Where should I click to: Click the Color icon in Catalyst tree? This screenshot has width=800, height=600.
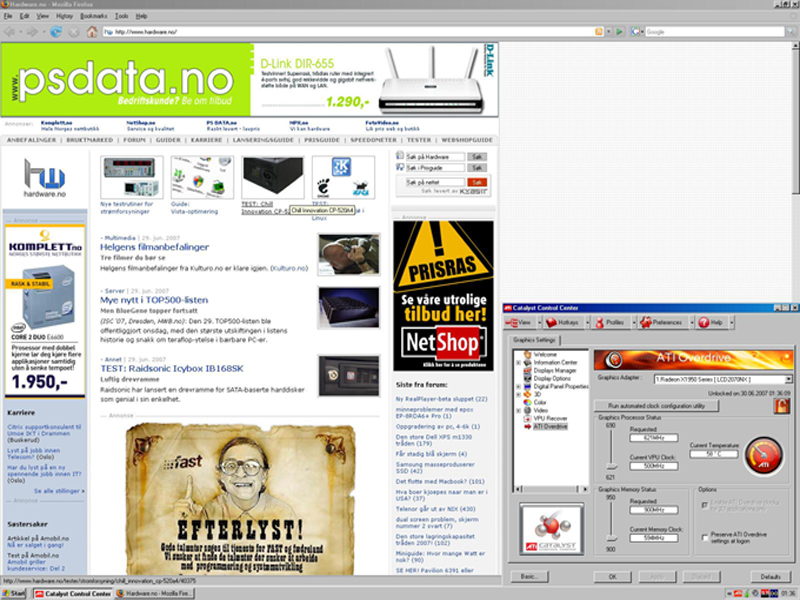coord(528,402)
